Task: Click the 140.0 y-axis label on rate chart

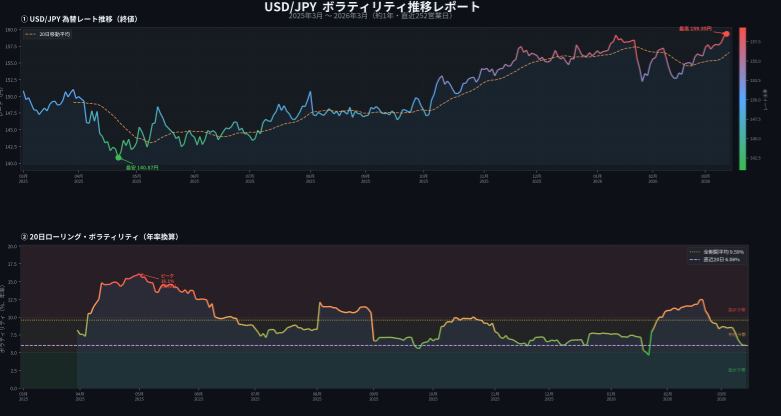Action: 12,163
